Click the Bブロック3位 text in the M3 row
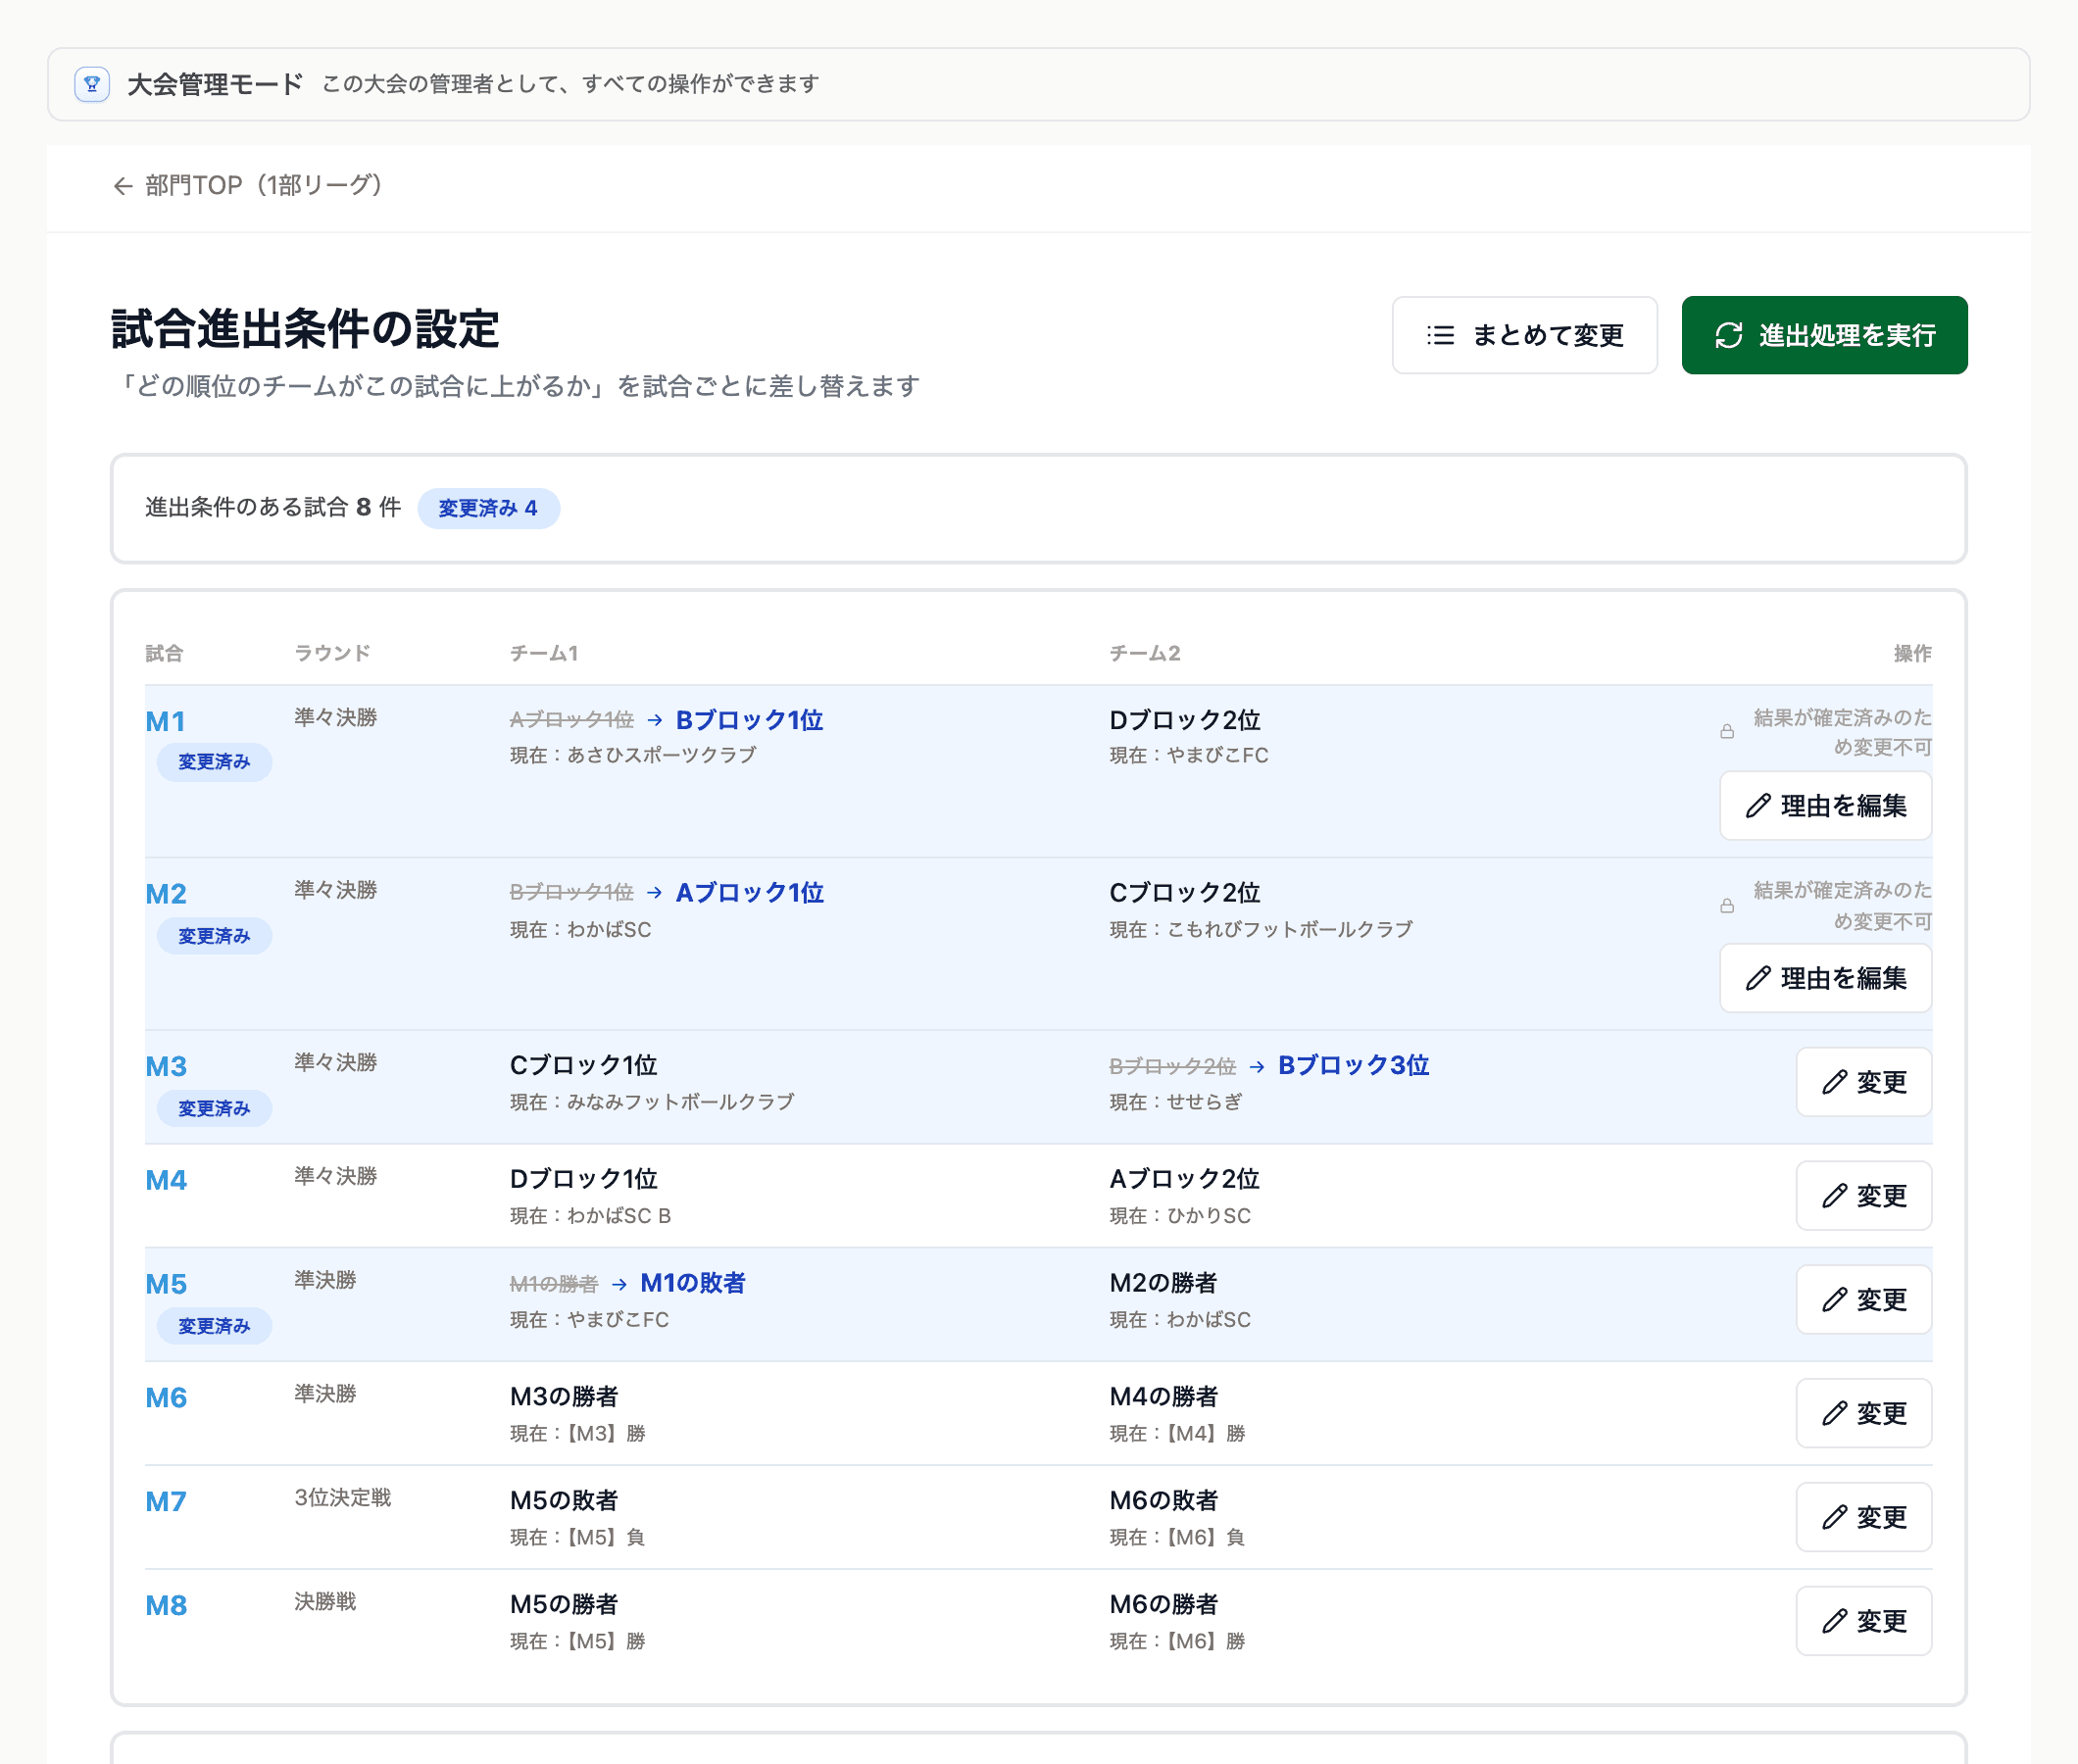The width and height of the screenshot is (2078, 1764). pyautogui.click(x=1354, y=1066)
